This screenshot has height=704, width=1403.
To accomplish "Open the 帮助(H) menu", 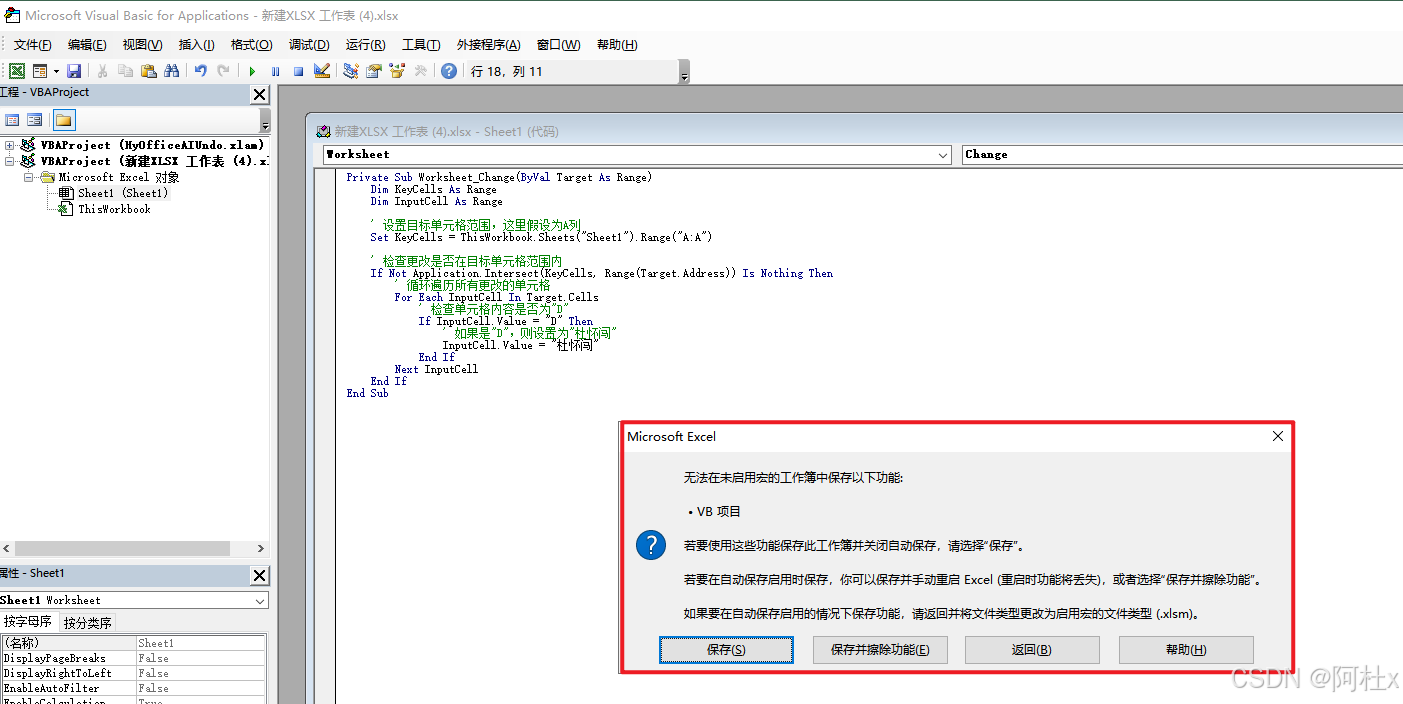I will tap(617, 44).
